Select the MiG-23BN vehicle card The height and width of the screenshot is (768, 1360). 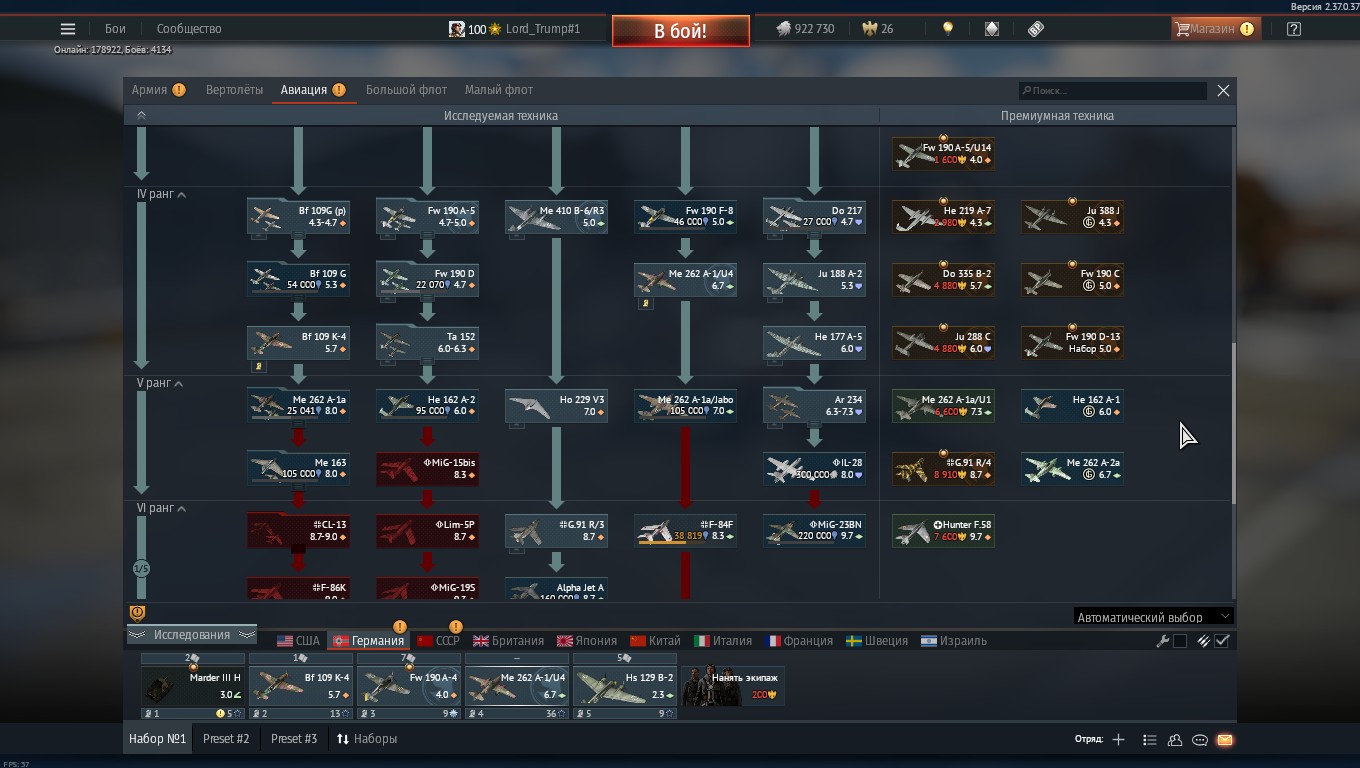(814, 530)
